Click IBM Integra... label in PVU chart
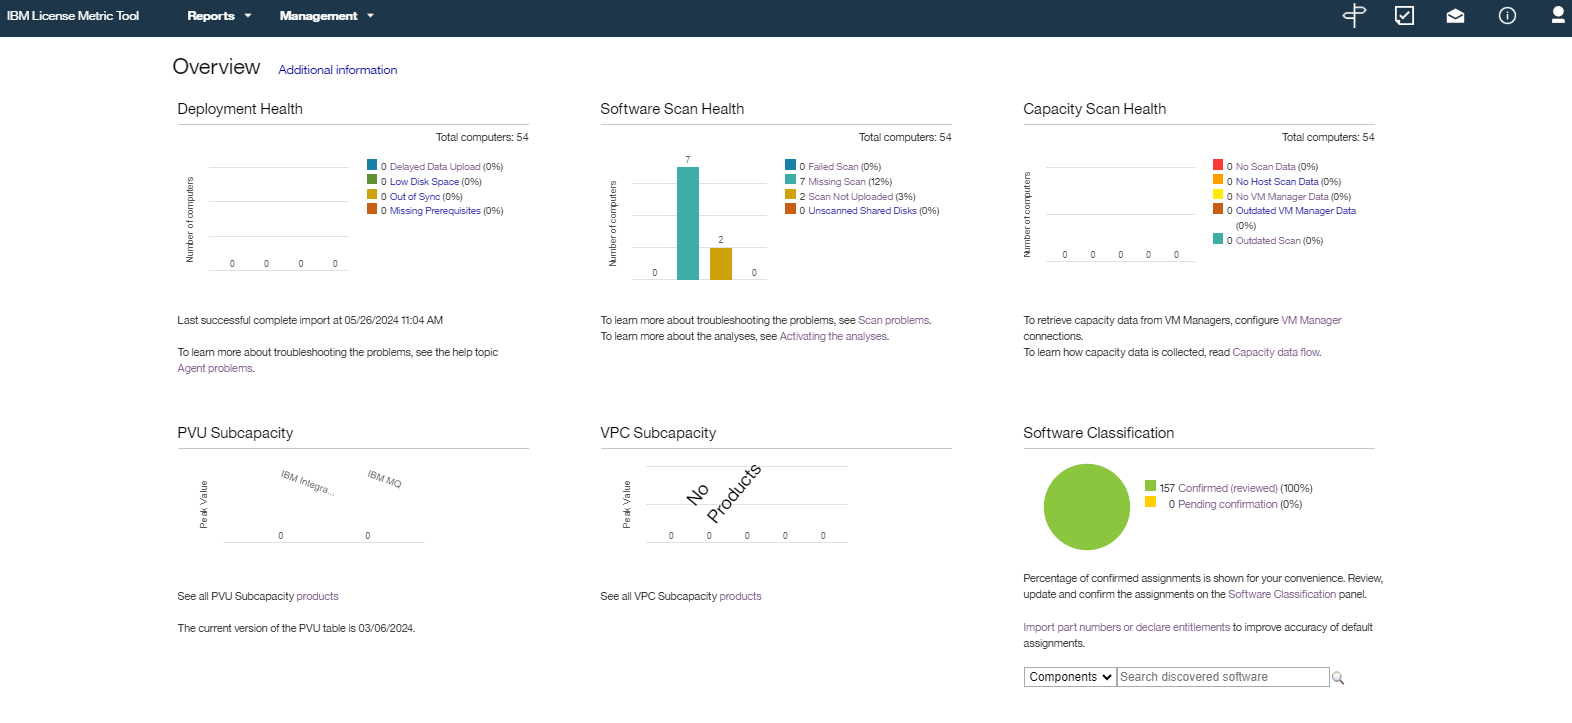 point(307,483)
